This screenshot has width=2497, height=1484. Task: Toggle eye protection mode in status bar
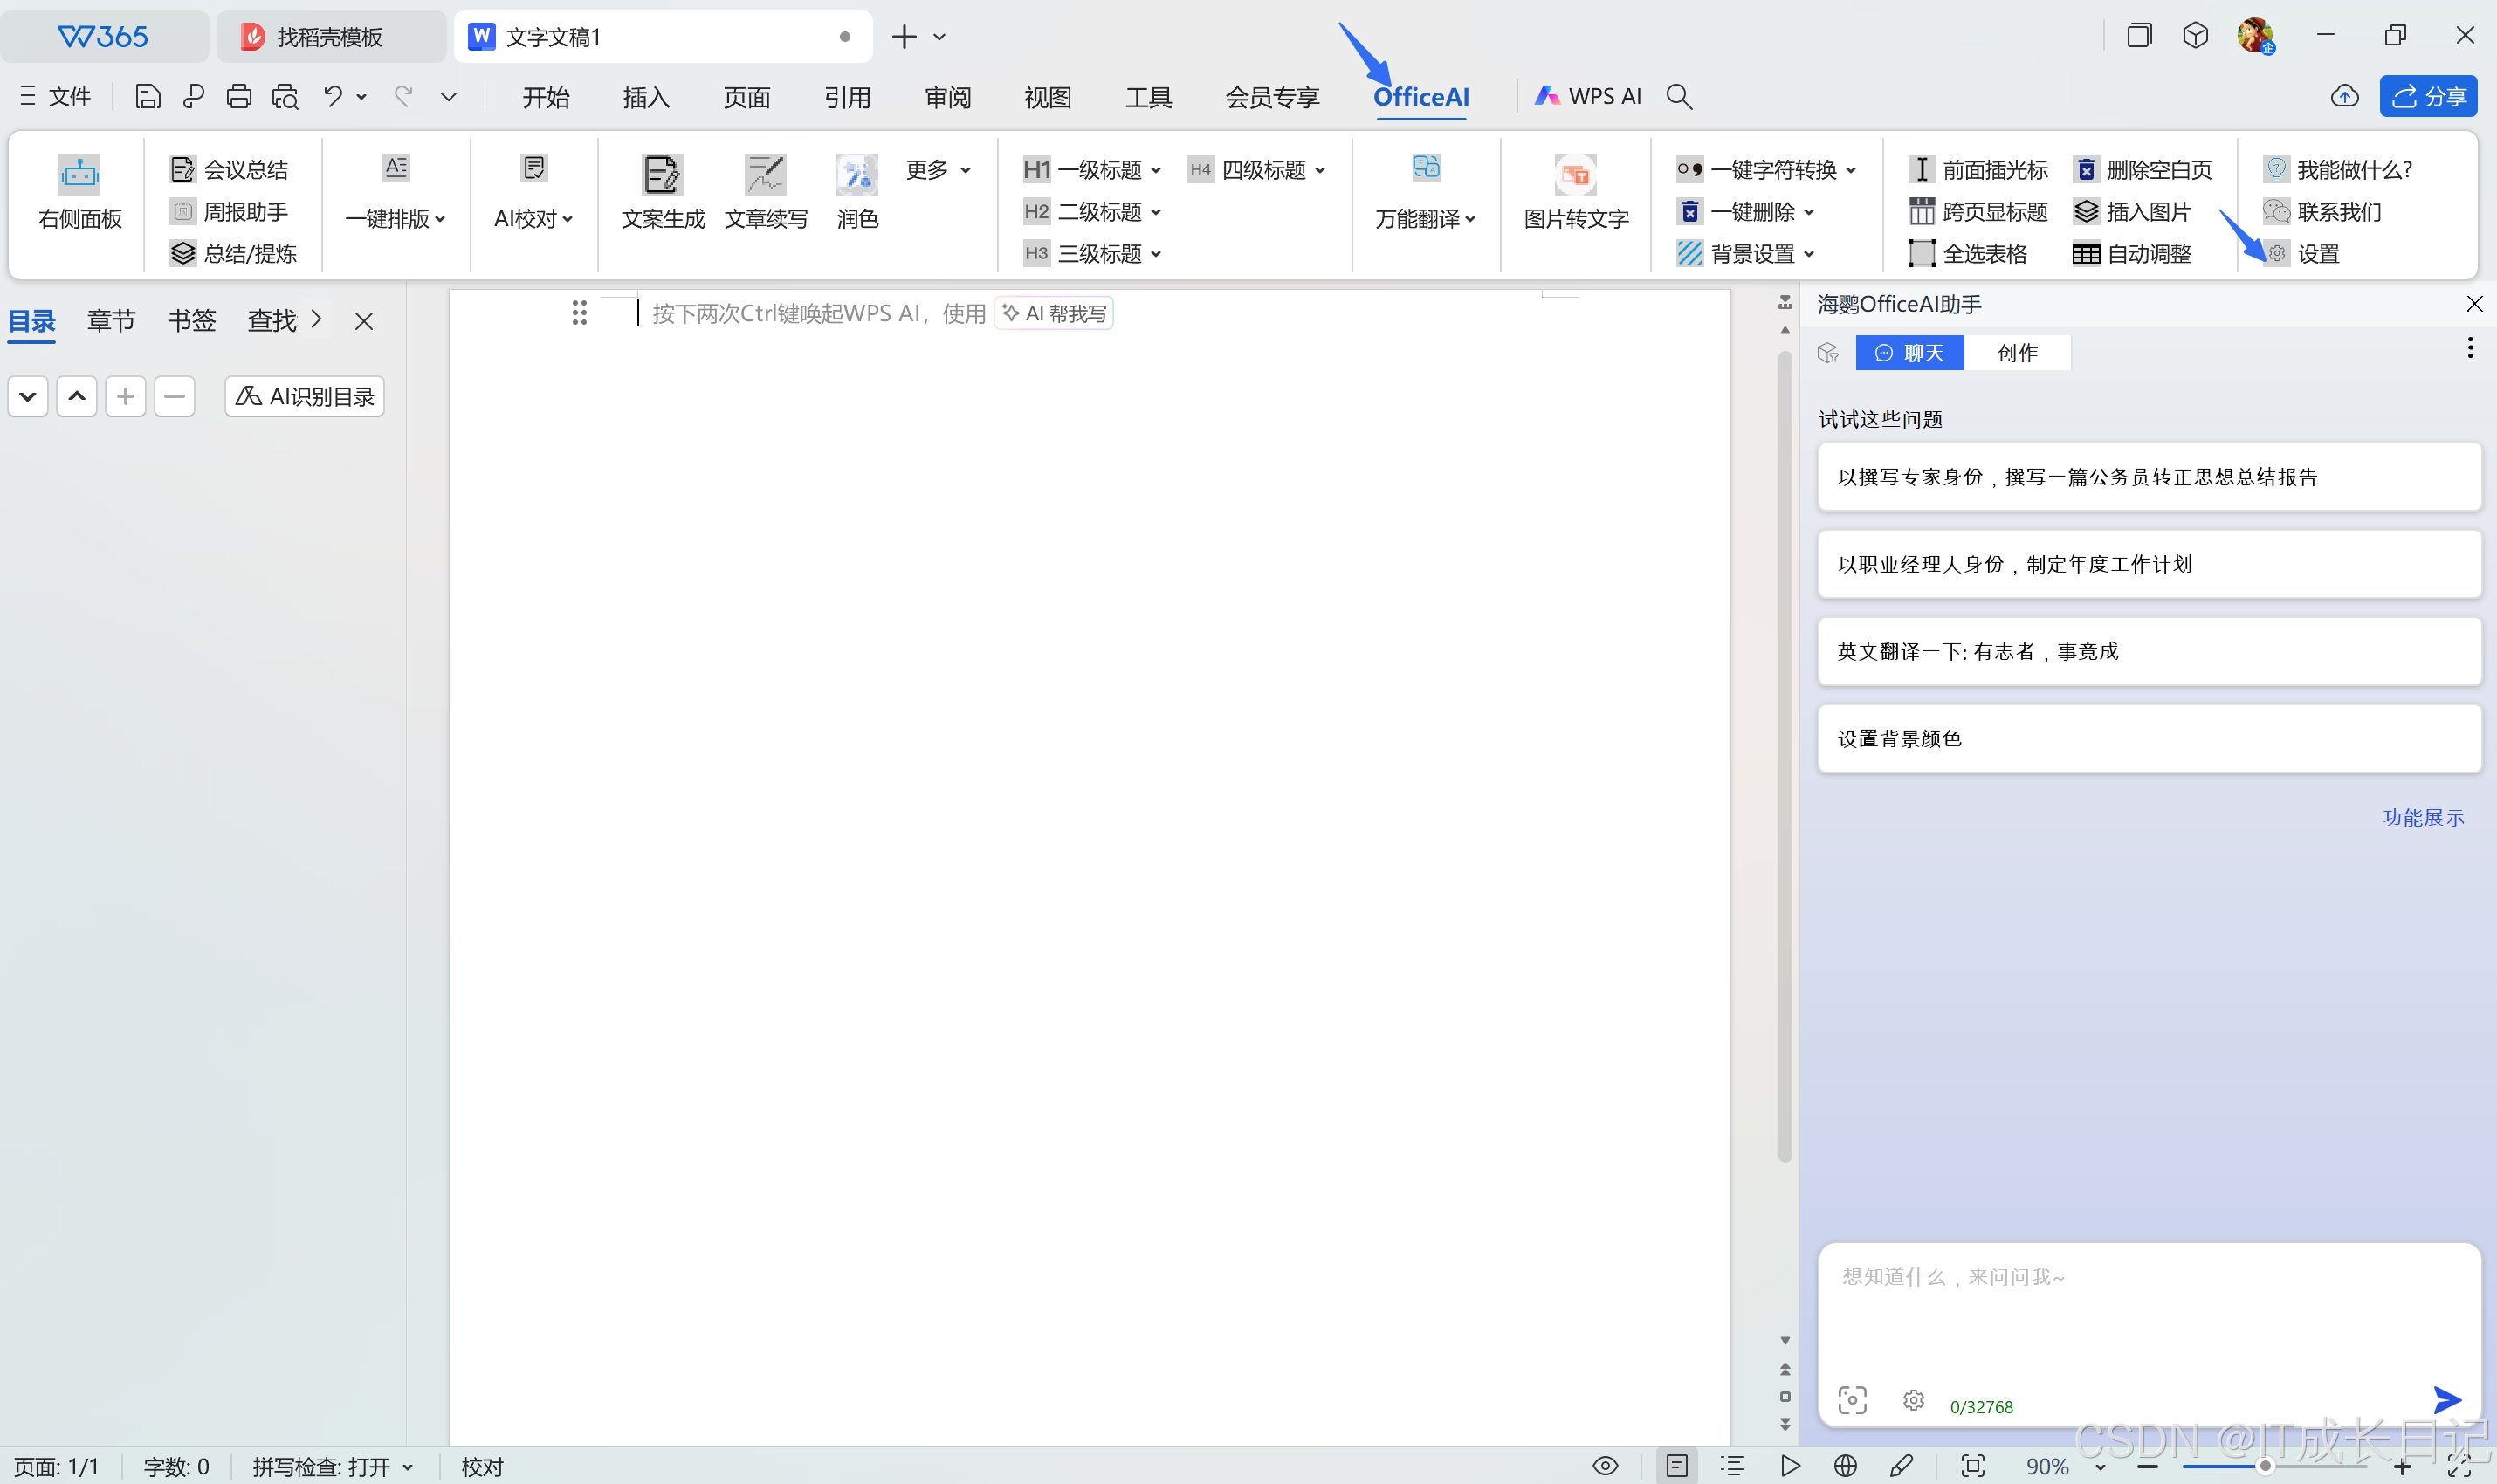pyautogui.click(x=1604, y=1466)
